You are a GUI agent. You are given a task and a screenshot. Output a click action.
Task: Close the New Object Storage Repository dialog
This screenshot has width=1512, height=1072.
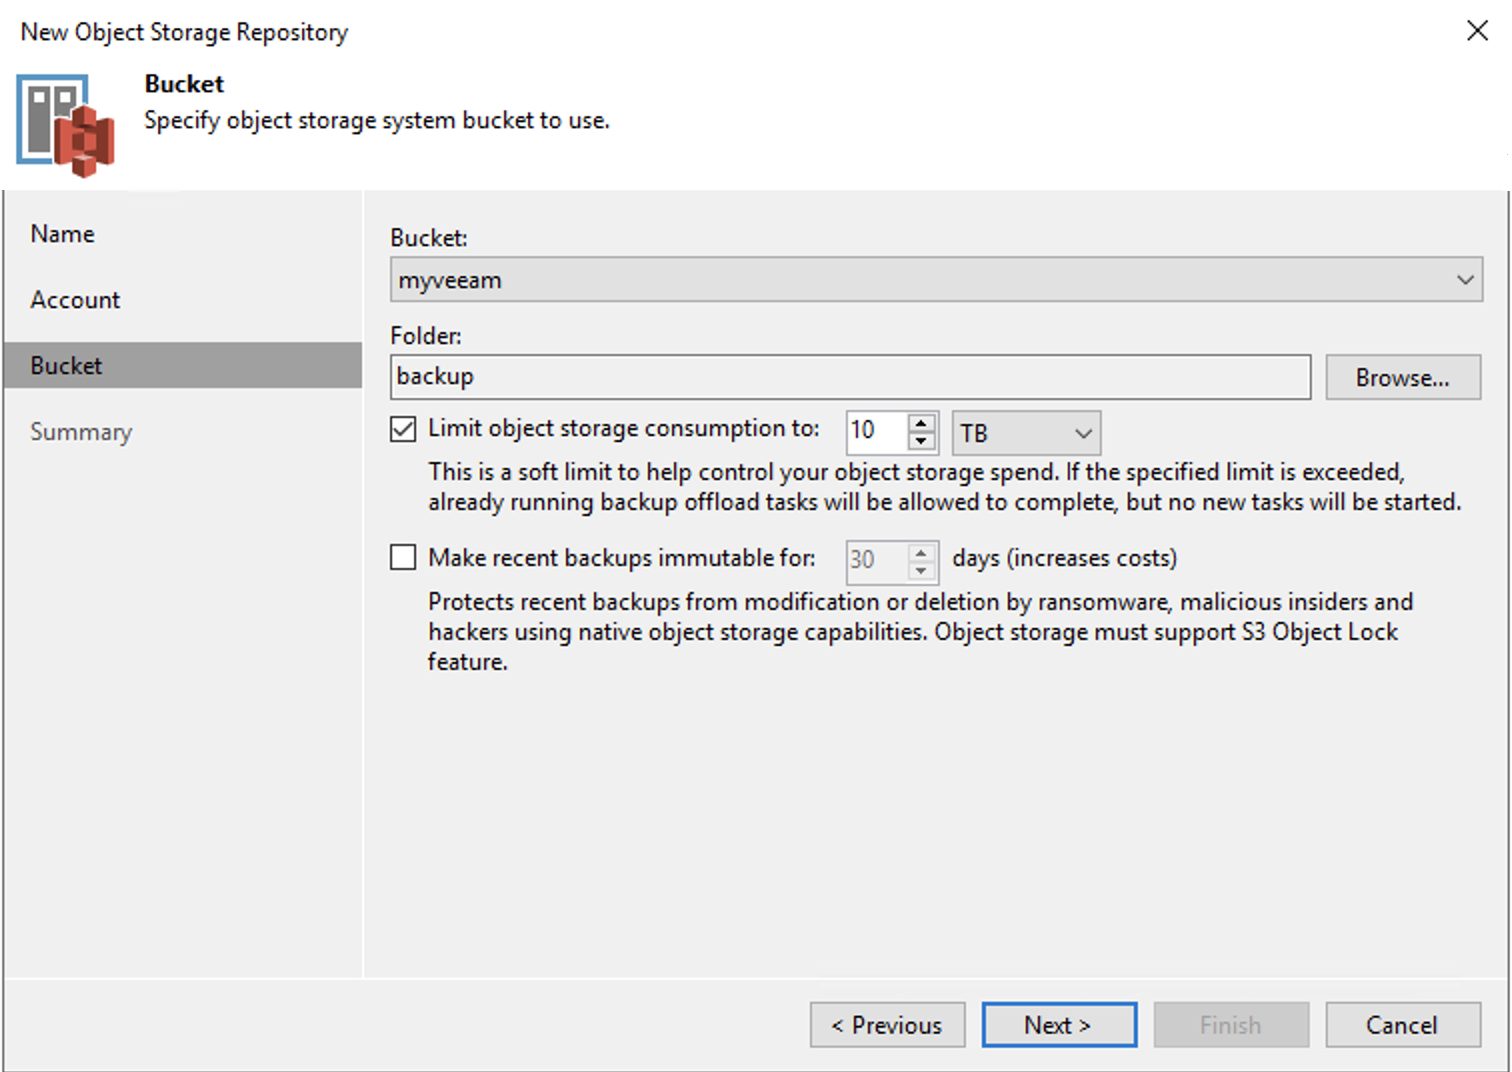click(1477, 31)
